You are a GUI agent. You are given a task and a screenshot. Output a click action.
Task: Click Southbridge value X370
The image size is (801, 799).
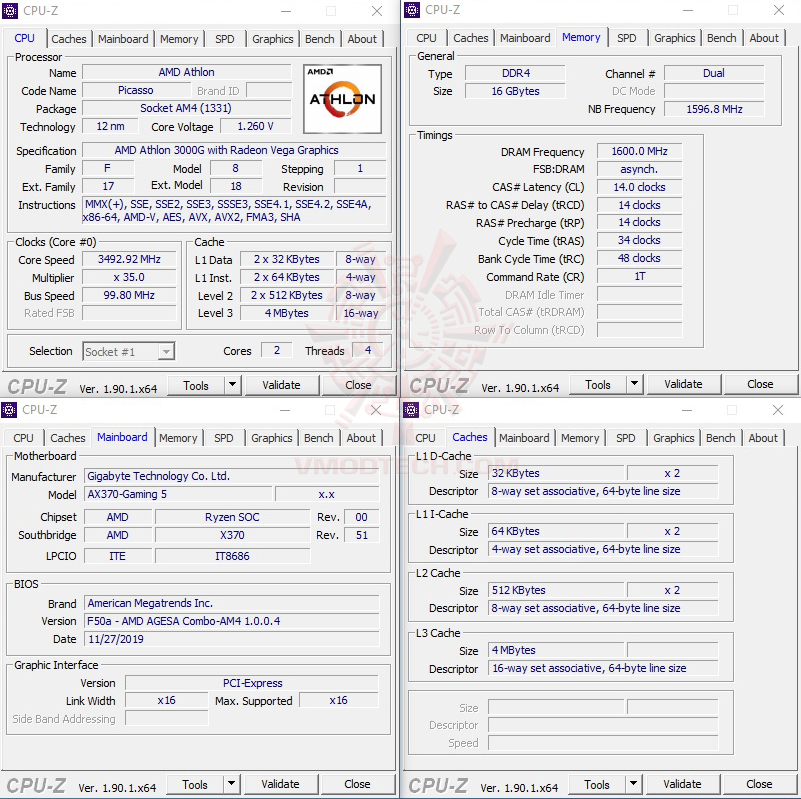pyautogui.click(x=232, y=535)
